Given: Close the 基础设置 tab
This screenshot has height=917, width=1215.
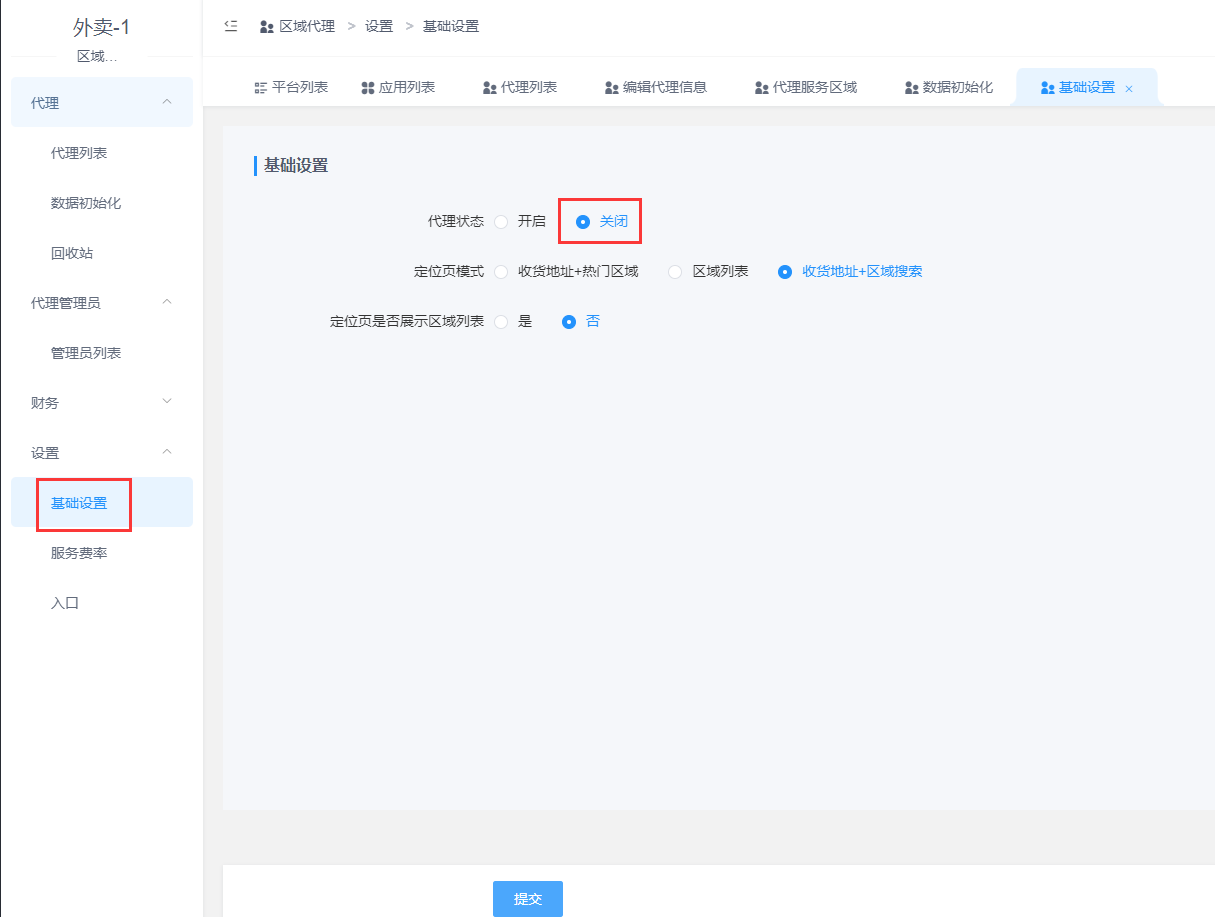Looking at the screenshot, I should (x=1129, y=89).
